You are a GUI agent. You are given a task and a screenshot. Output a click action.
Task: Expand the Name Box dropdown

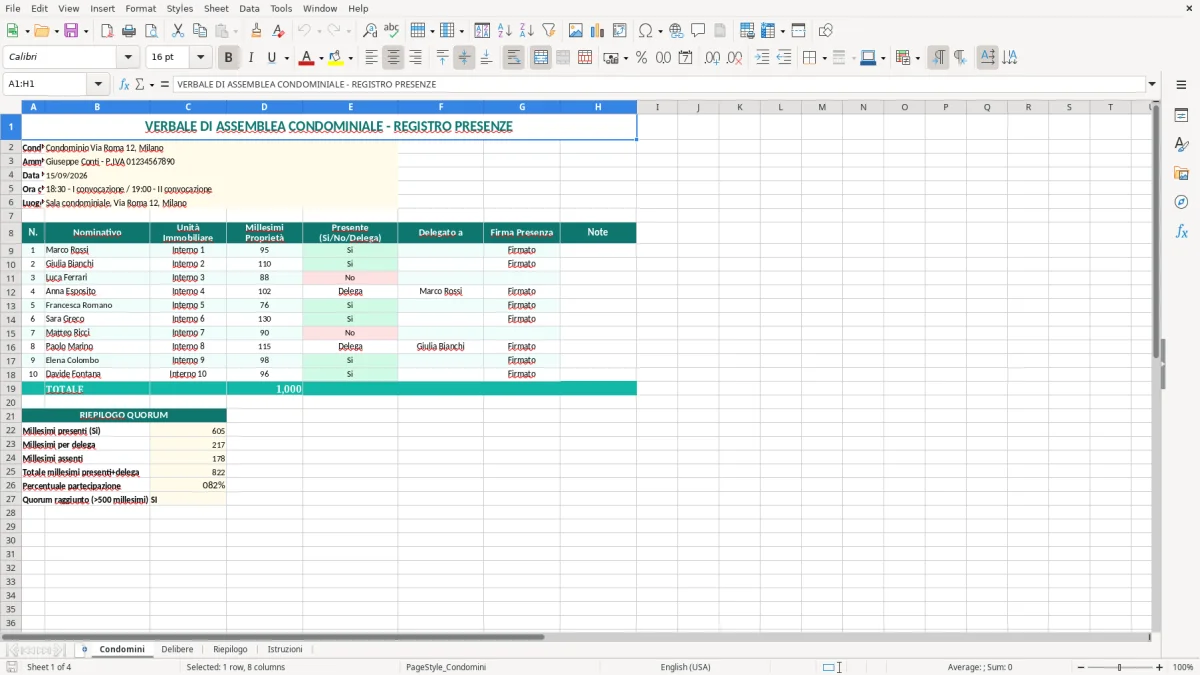click(x=98, y=84)
